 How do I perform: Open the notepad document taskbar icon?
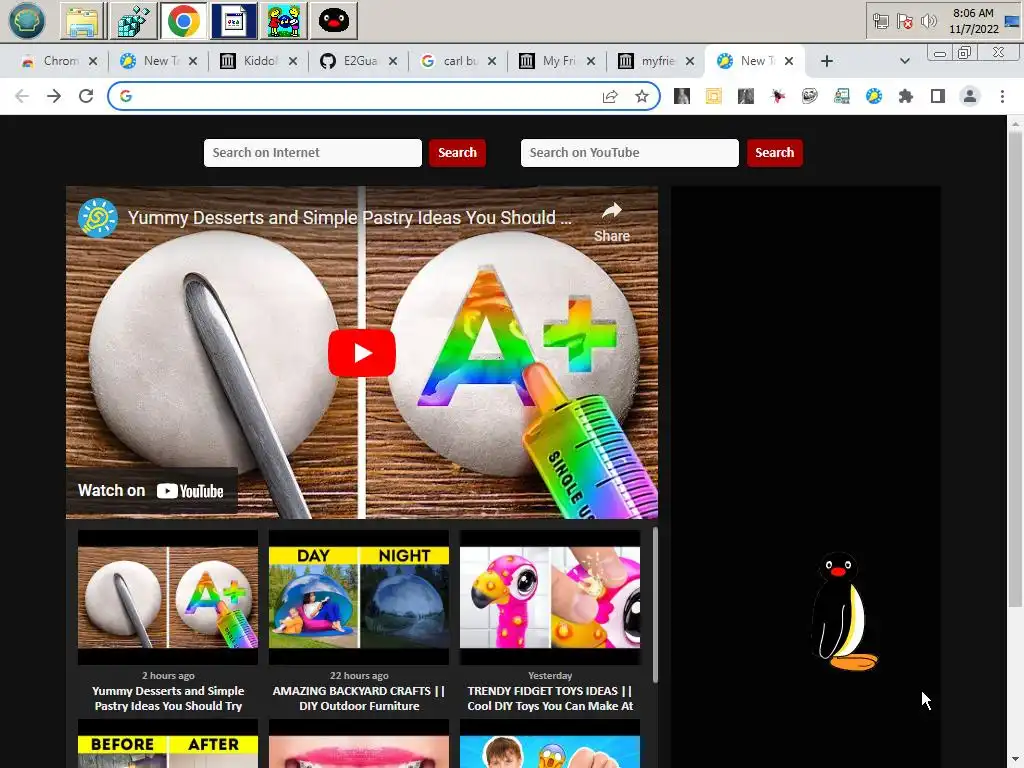[x=233, y=21]
